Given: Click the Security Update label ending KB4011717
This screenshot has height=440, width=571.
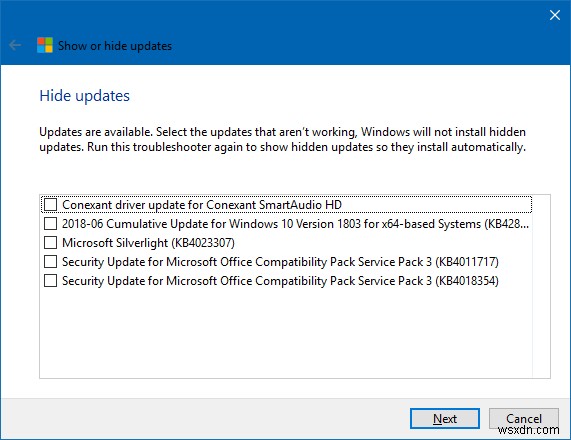Looking at the screenshot, I should pos(280,262).
